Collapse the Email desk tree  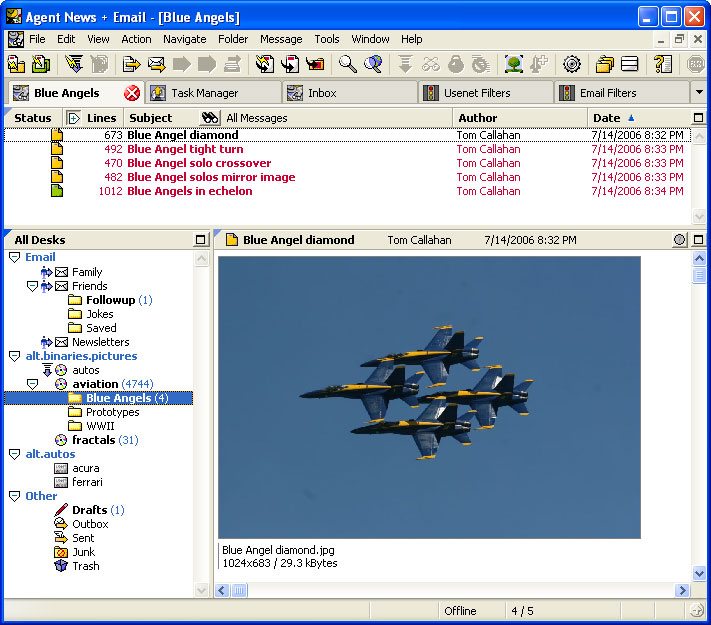coord(14,257)
